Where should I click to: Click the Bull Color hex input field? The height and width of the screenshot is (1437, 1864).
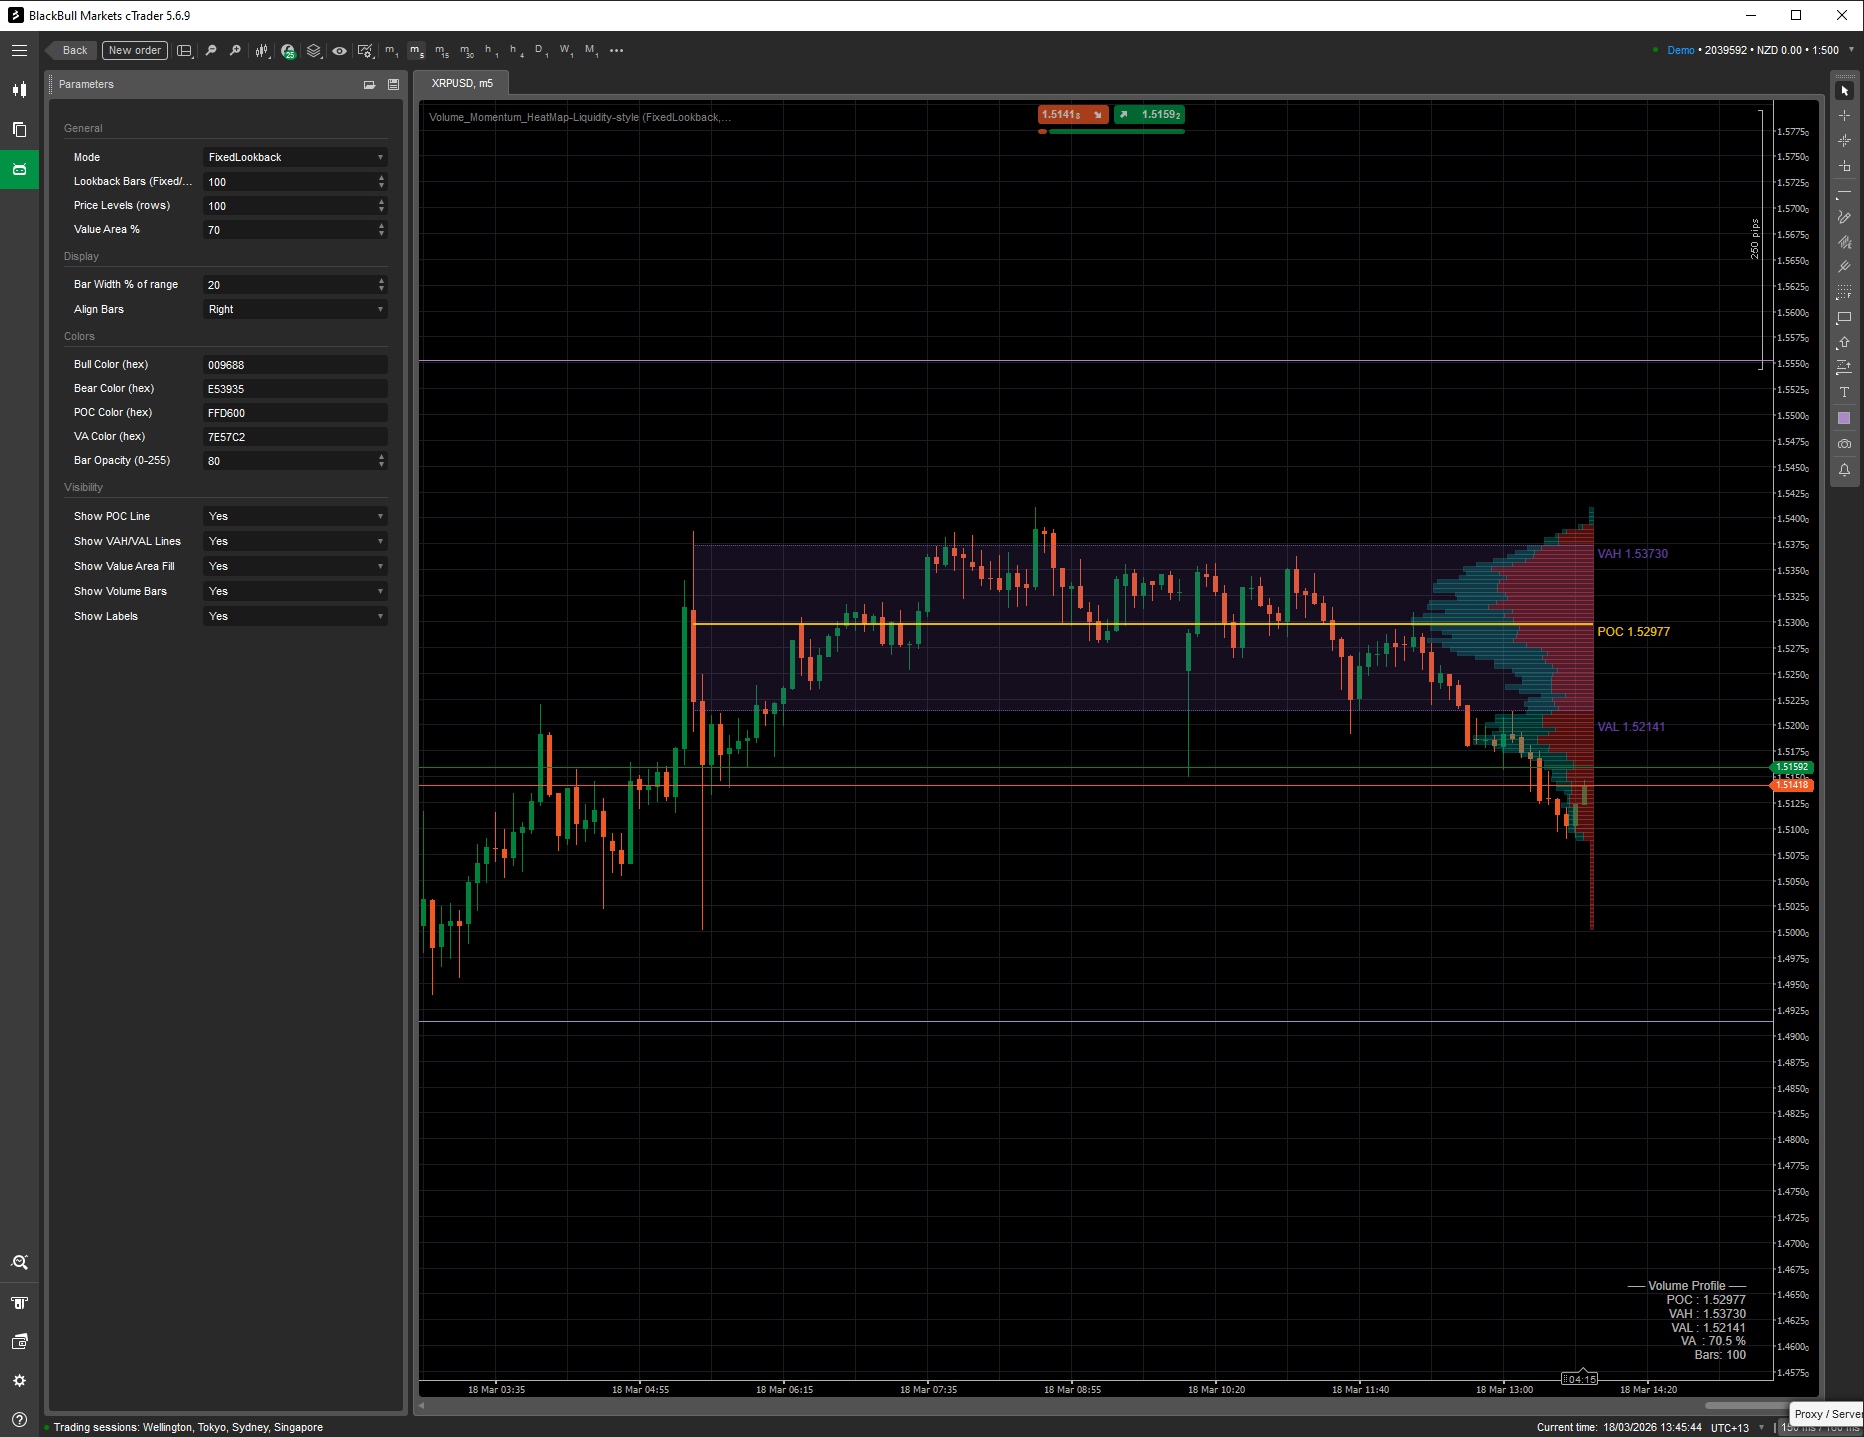[x=295, y=364]
